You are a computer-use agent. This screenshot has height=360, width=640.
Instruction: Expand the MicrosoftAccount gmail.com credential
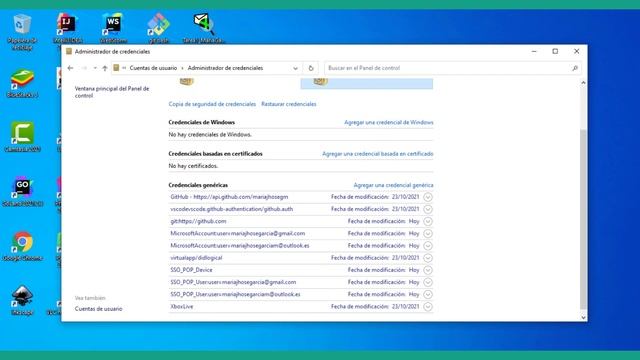click(x=428, y=234)
